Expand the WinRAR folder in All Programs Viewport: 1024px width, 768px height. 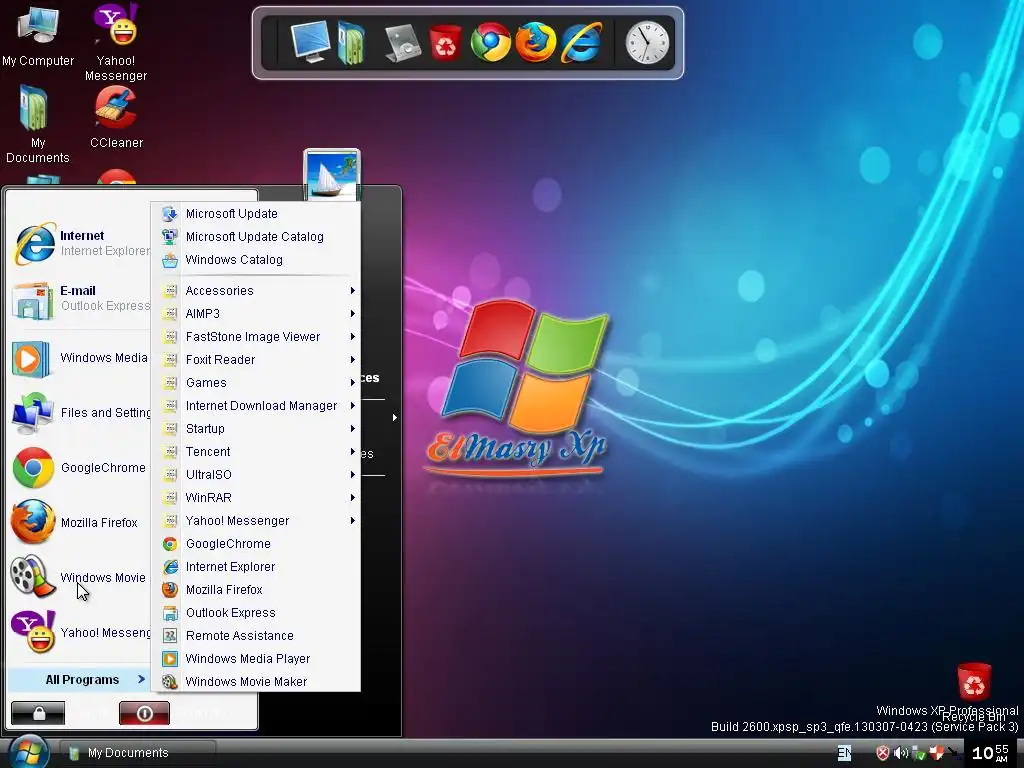coord(256,498)
